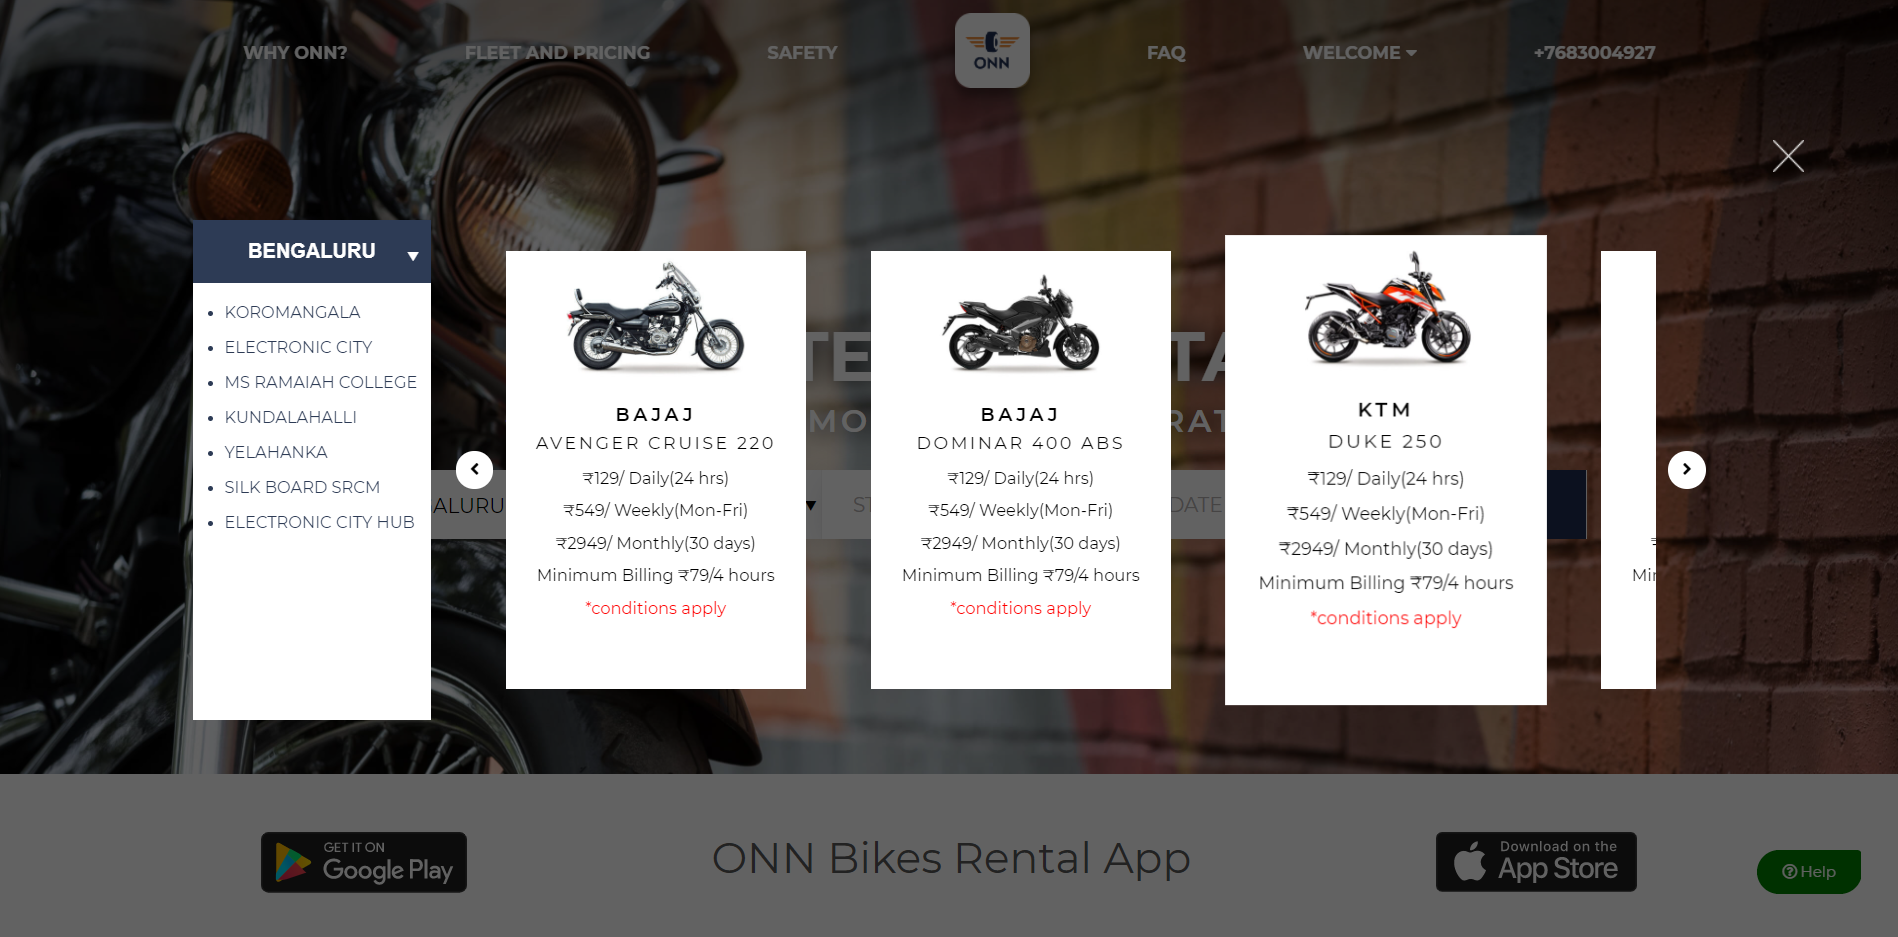The width and height of the screenshot is (1898, 937).
Task: Go to previous bike with left arrow
Action: point(474,469)
